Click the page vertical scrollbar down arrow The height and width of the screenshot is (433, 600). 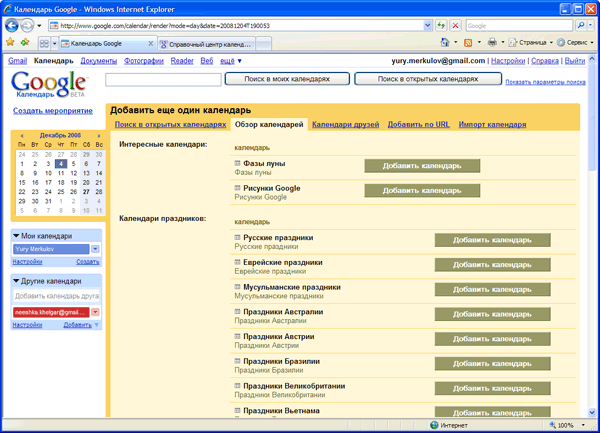click(592, 413)
